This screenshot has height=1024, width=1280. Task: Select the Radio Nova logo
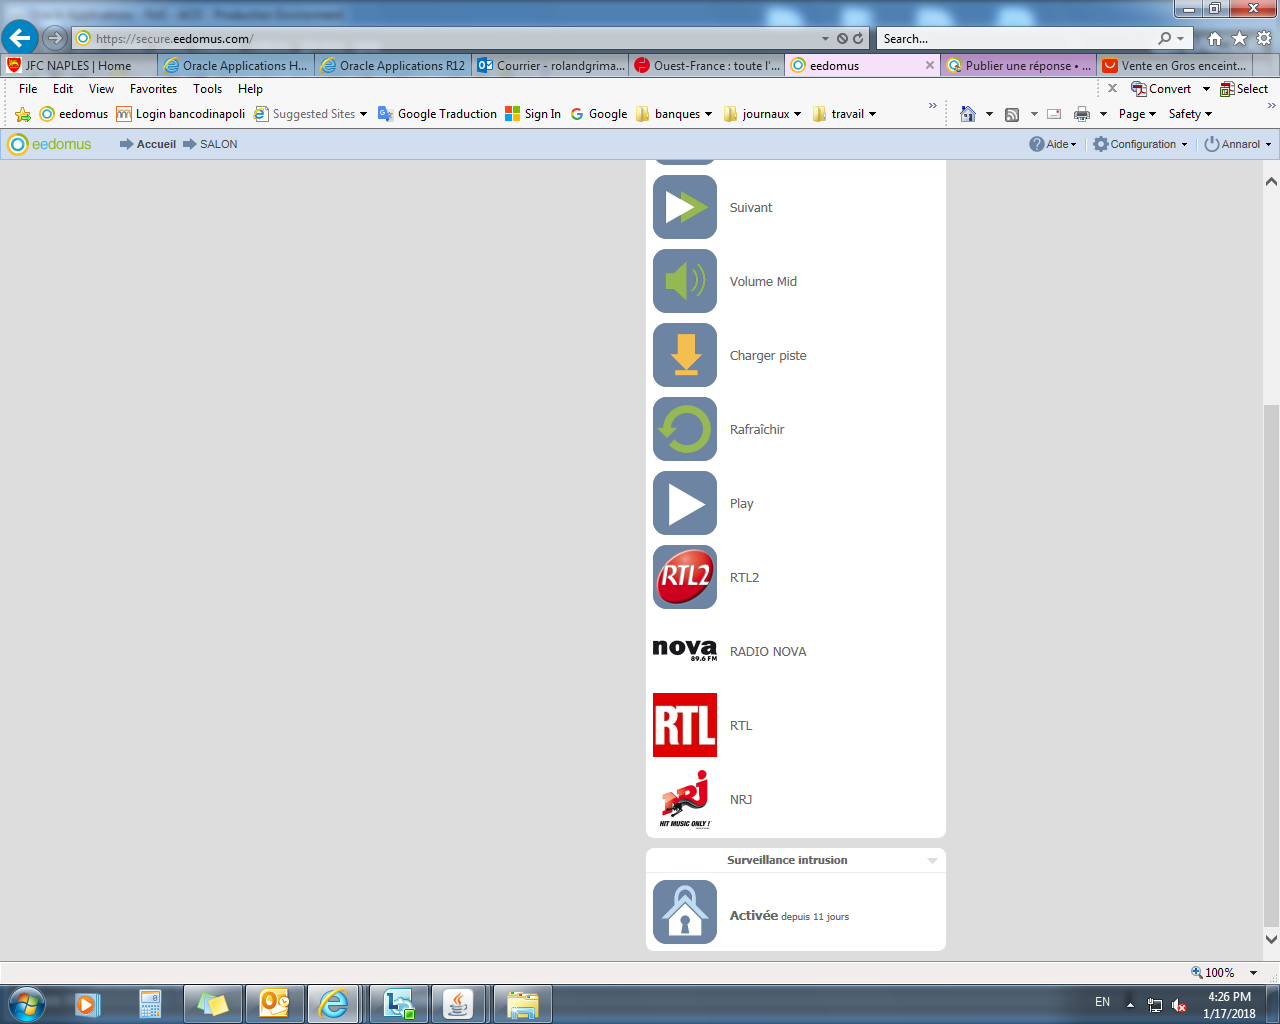[685, 651]
